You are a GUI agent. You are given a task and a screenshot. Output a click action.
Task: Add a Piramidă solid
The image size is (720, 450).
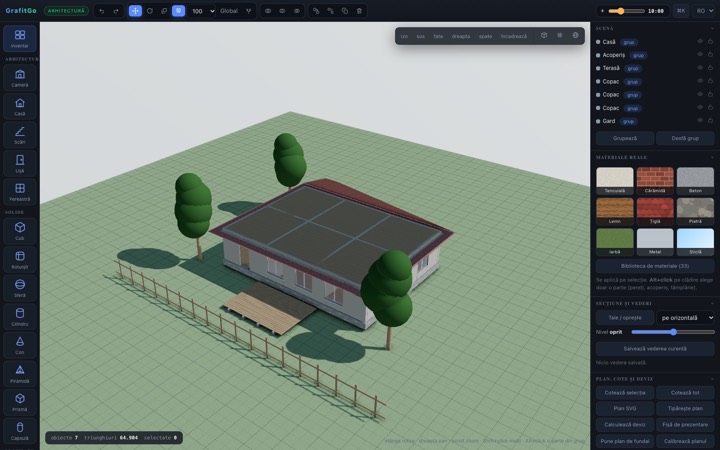tap(20, 373)
